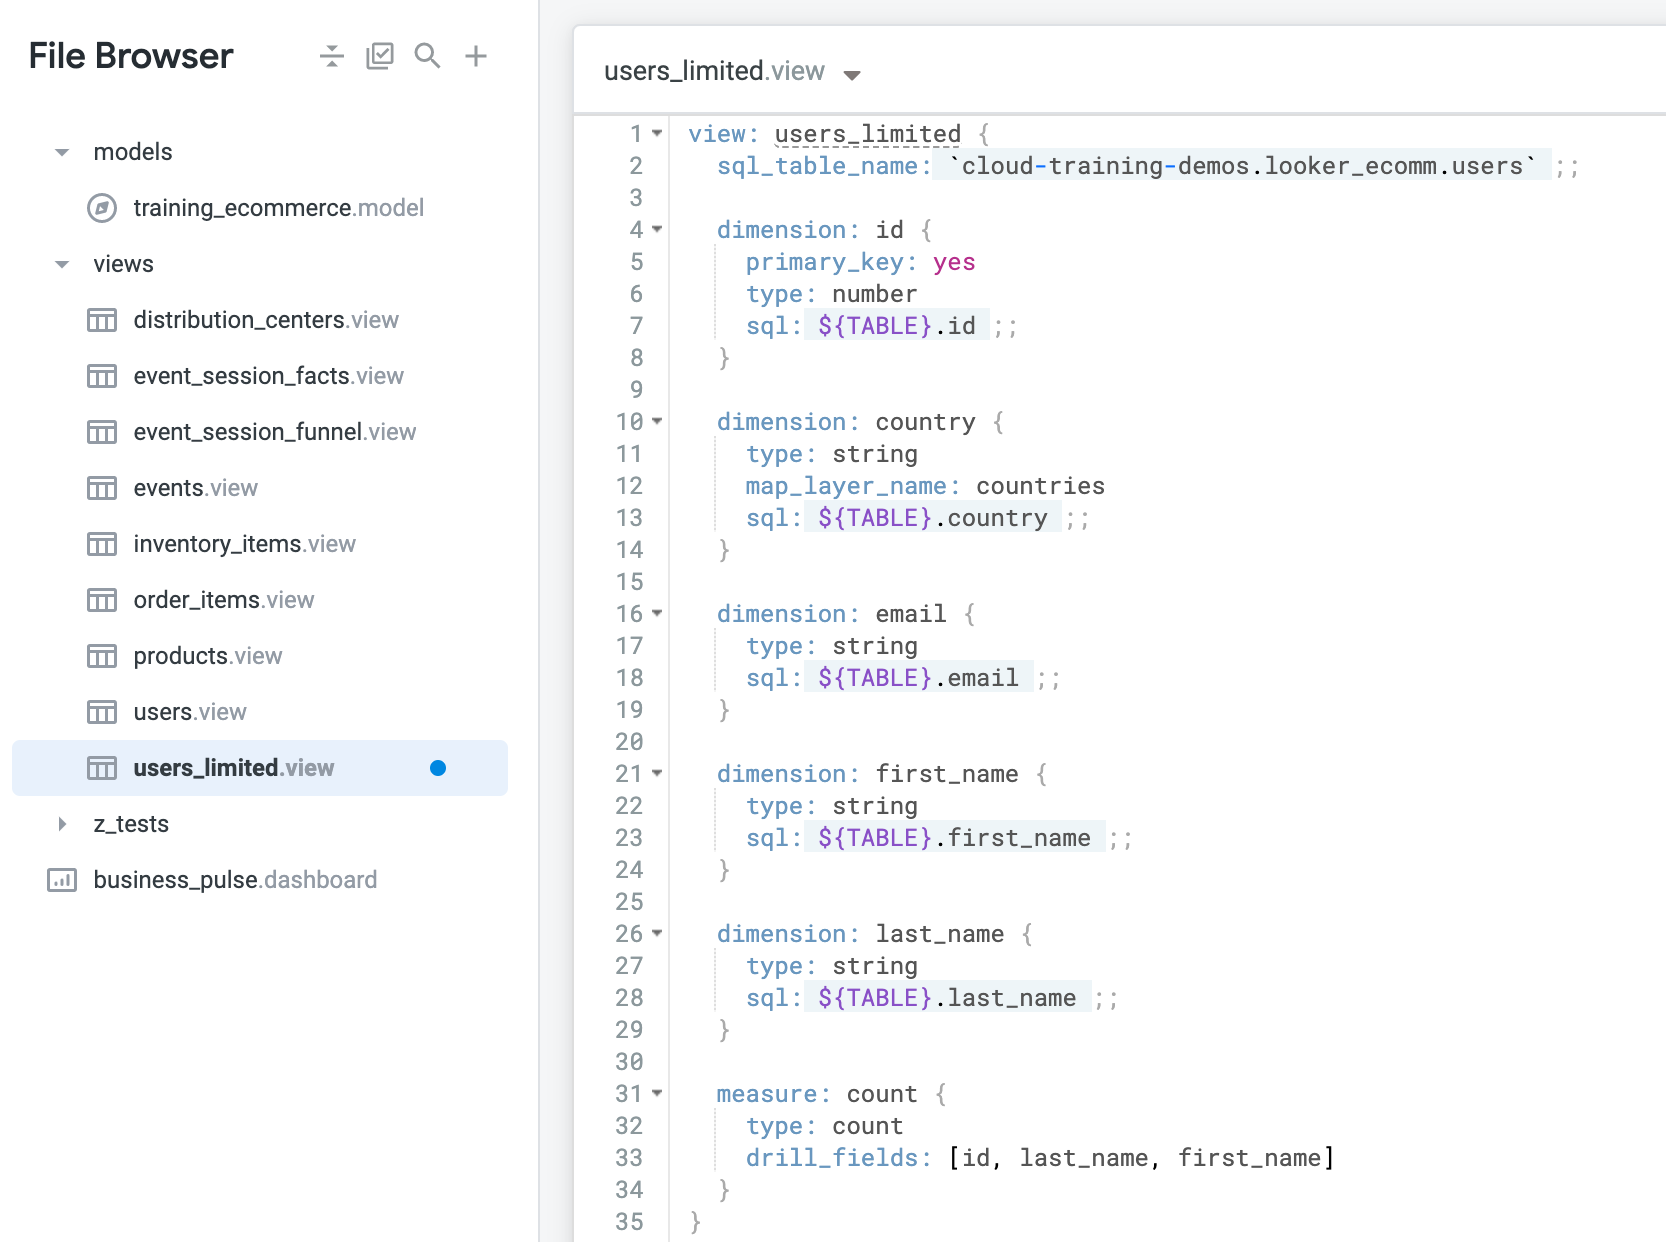
Task: Click the bulk edit checkbox icon
Action: pos(380,56)
